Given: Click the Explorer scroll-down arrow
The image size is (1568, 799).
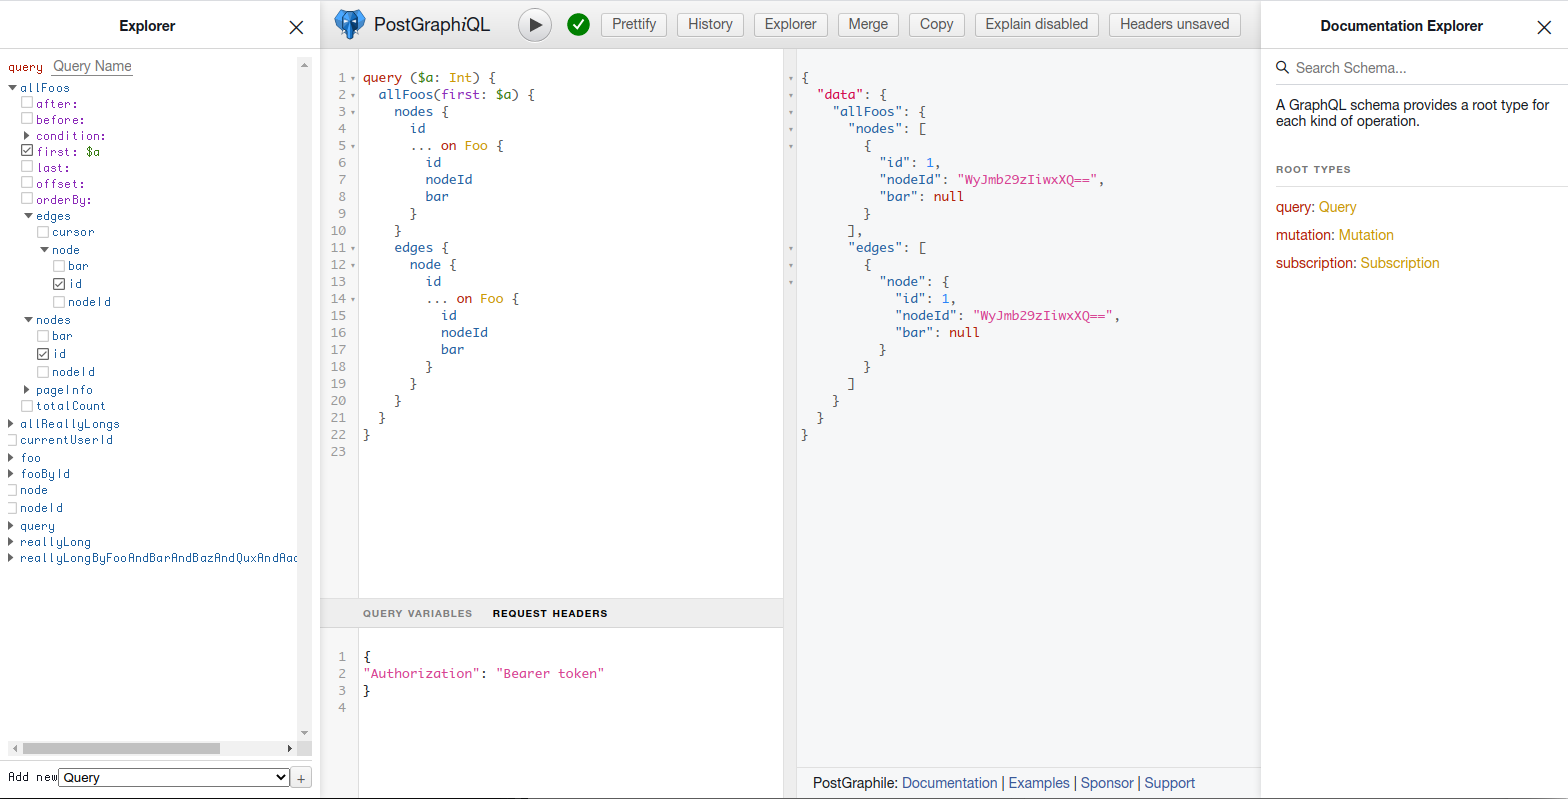Looking at the screenshot, I should tap(304, 732).
